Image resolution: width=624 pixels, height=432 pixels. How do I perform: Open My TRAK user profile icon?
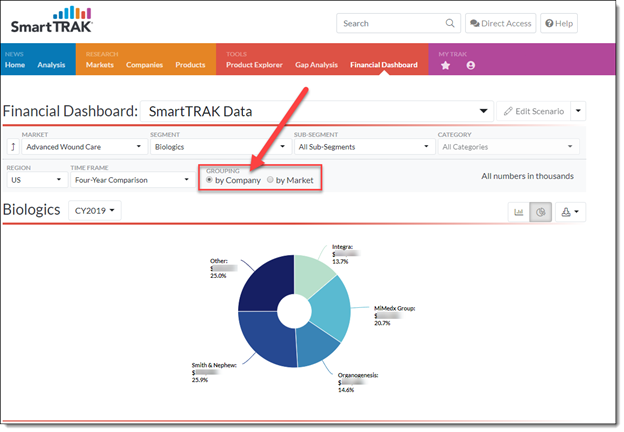[470, 65]
